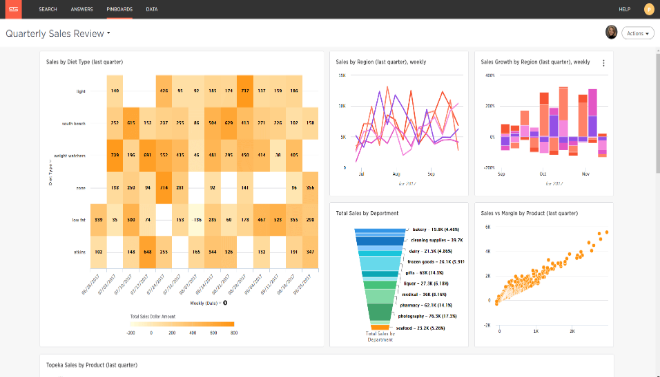Click the ThoughtSpot logo in the top bar
The image size is (660, 377).
[x=13, y=9]
